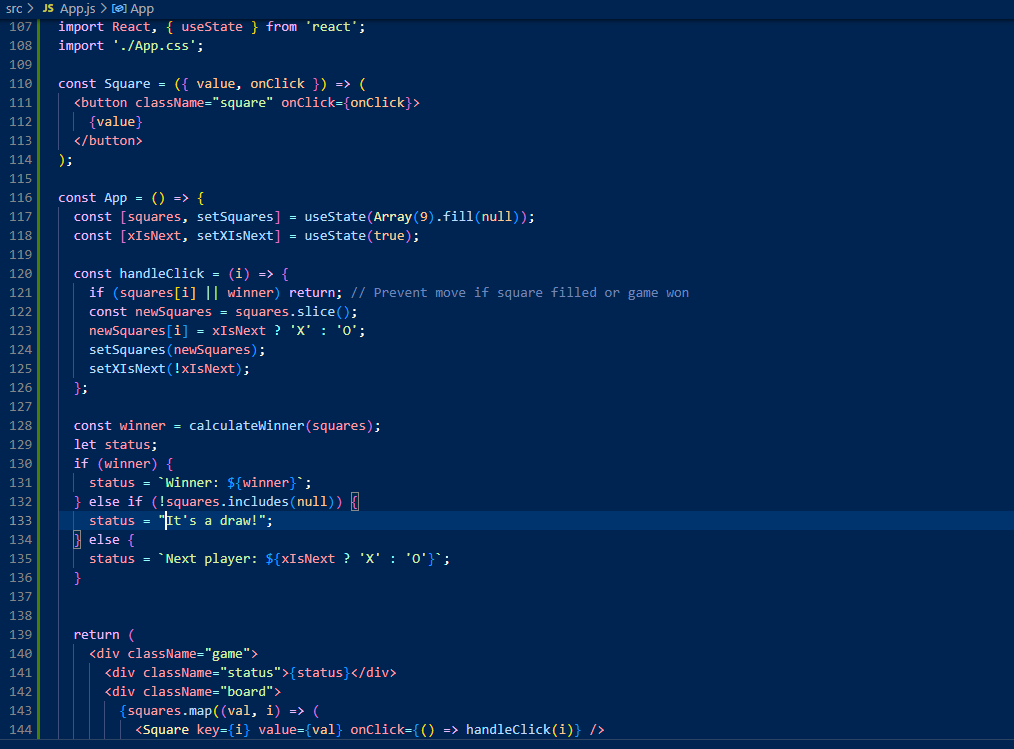
Task: Click the matching closing brace on line 134
Action: point(78,539)
